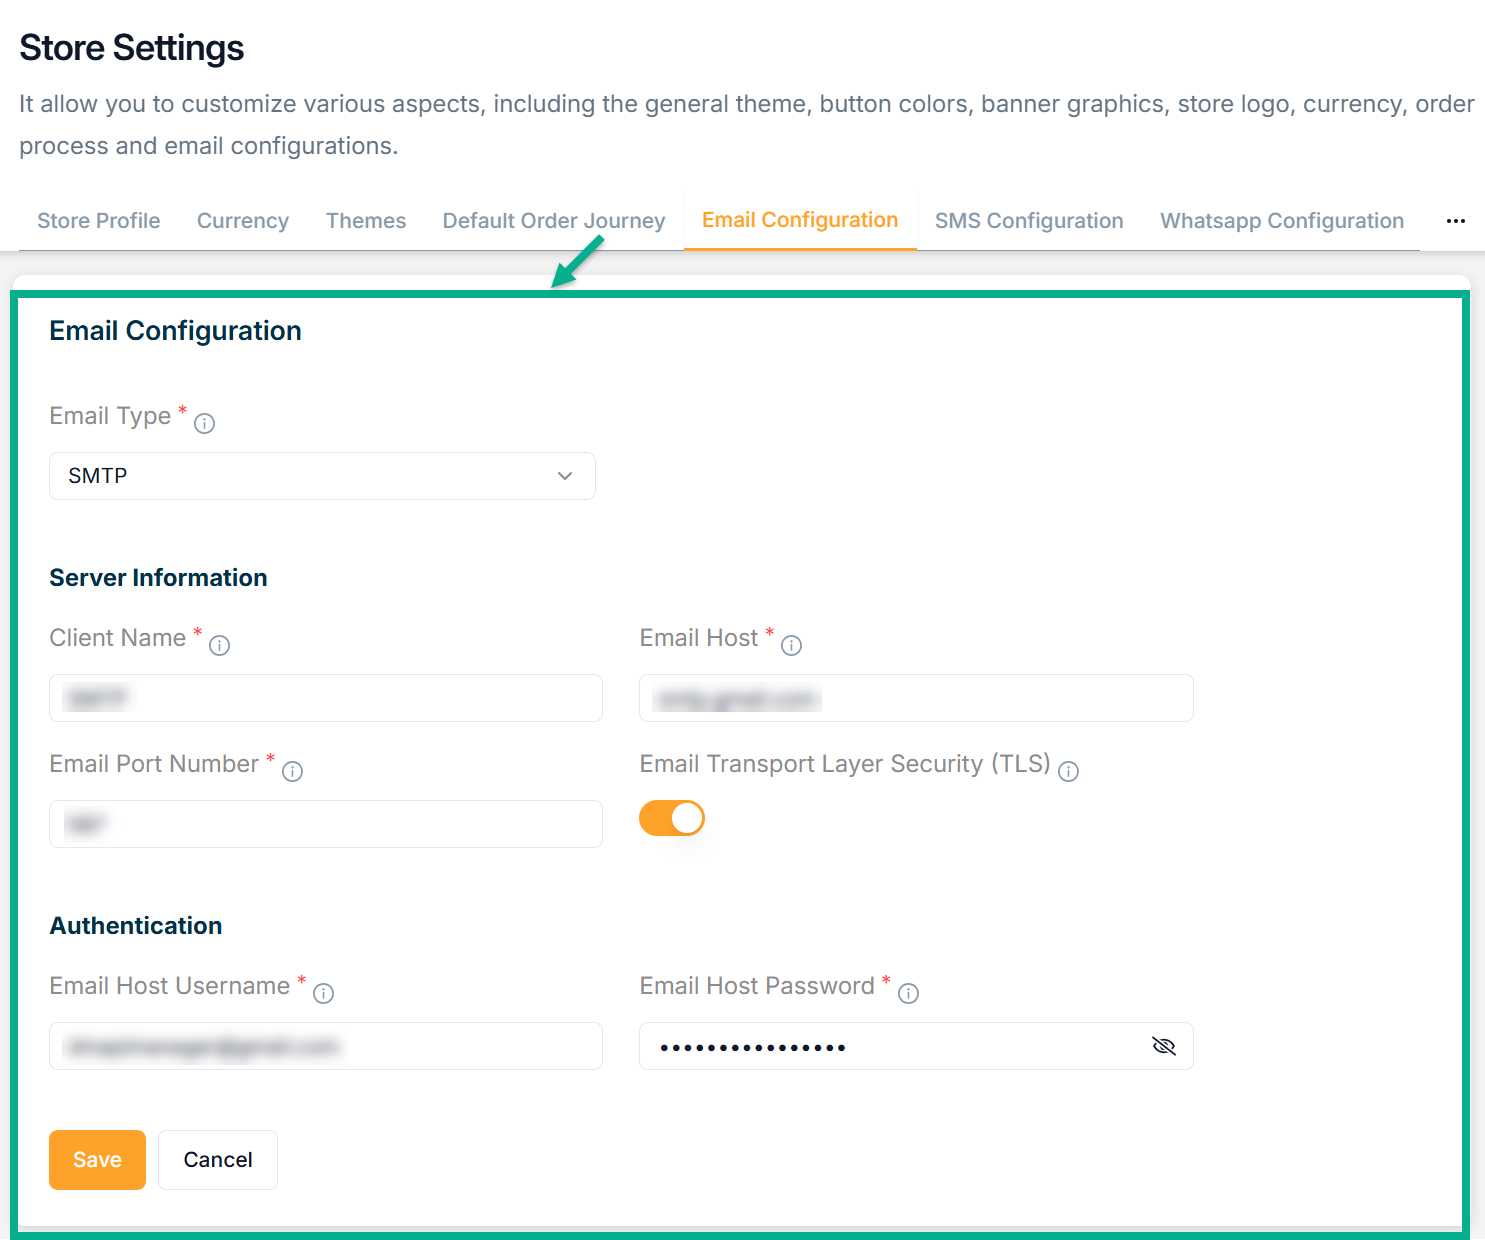This screenshot has width=1485, height=1240.
Task: Open the Email Type SMTP dropdown
Action: click(322, 476)
